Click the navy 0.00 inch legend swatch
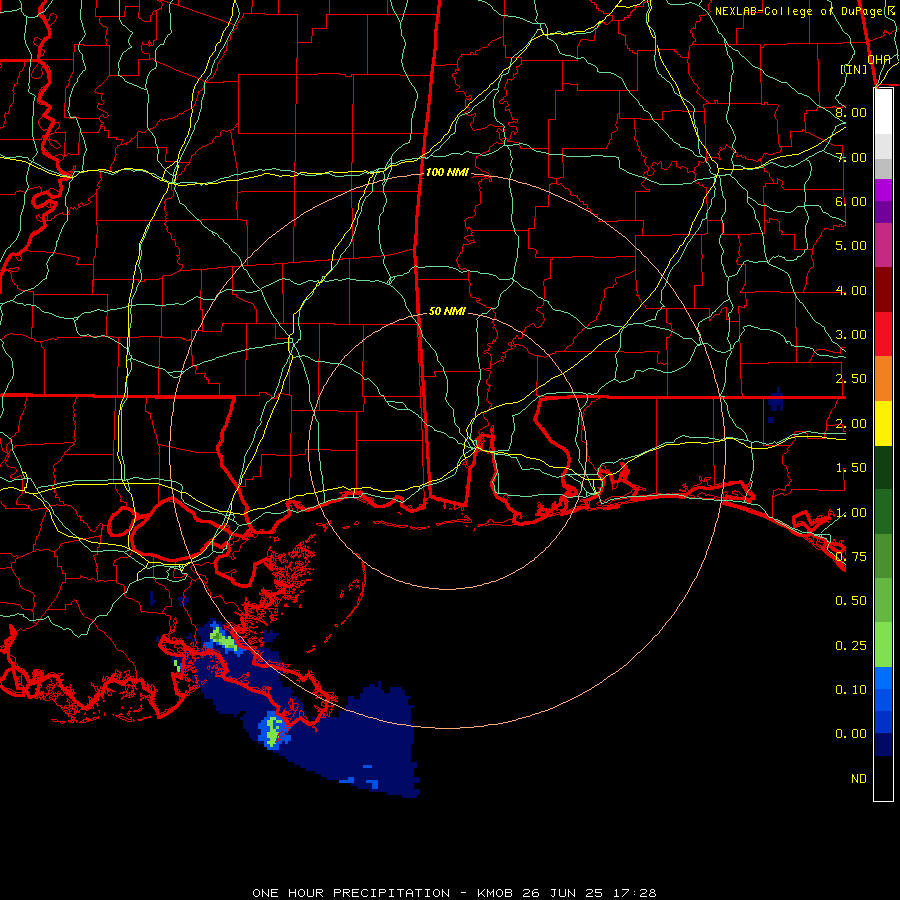Viewport: 900px width, 900px height. coord(883,744)
